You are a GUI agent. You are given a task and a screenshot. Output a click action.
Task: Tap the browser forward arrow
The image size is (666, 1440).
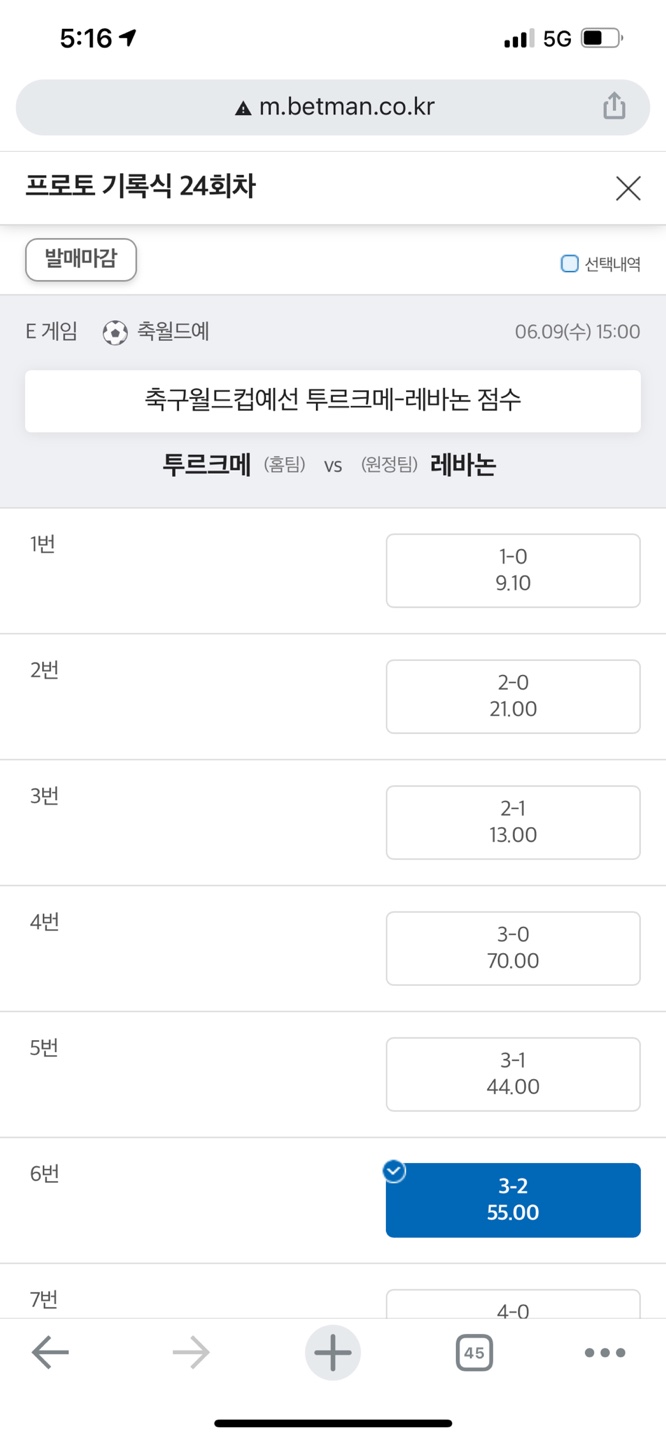point(190,1353)
